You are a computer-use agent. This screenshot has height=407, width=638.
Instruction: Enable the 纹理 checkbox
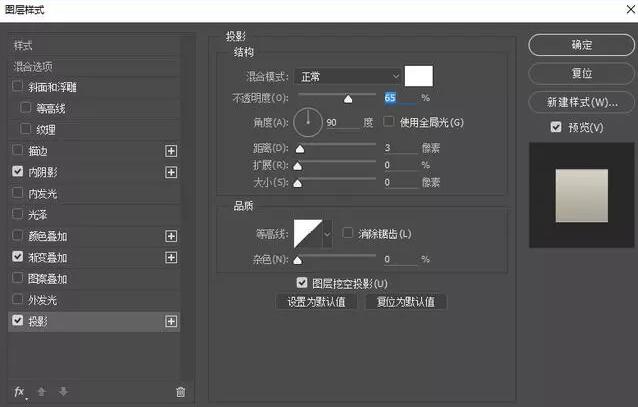click(25, 129)
